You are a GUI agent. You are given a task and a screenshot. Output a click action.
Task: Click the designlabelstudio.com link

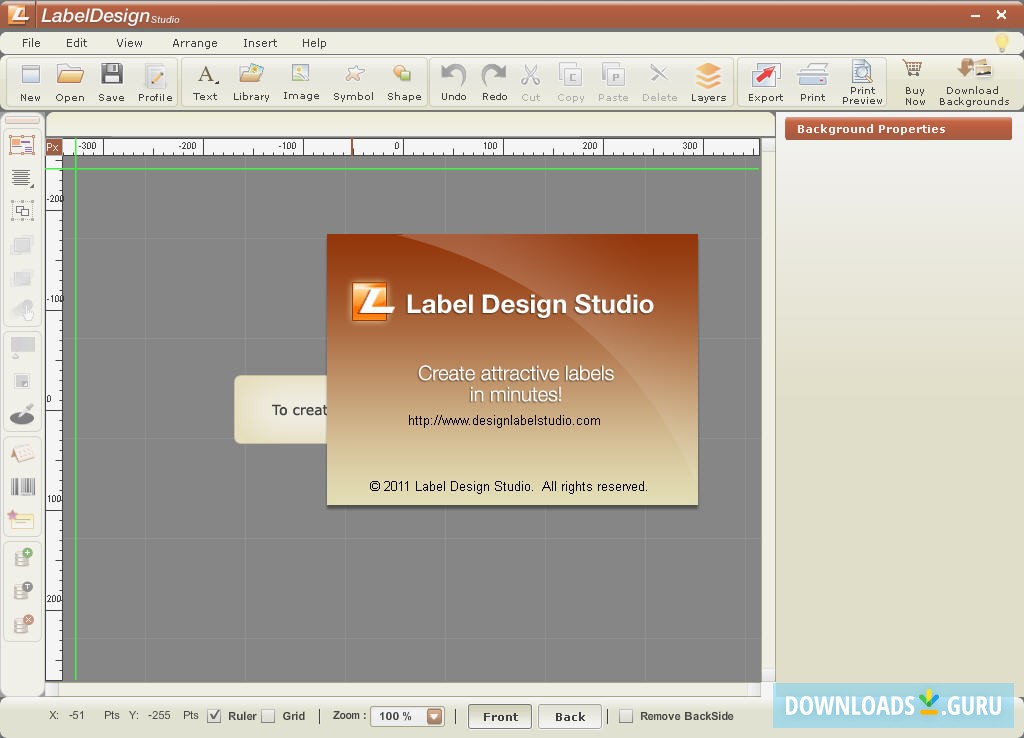pyautogui.click(x=504, y=421)
